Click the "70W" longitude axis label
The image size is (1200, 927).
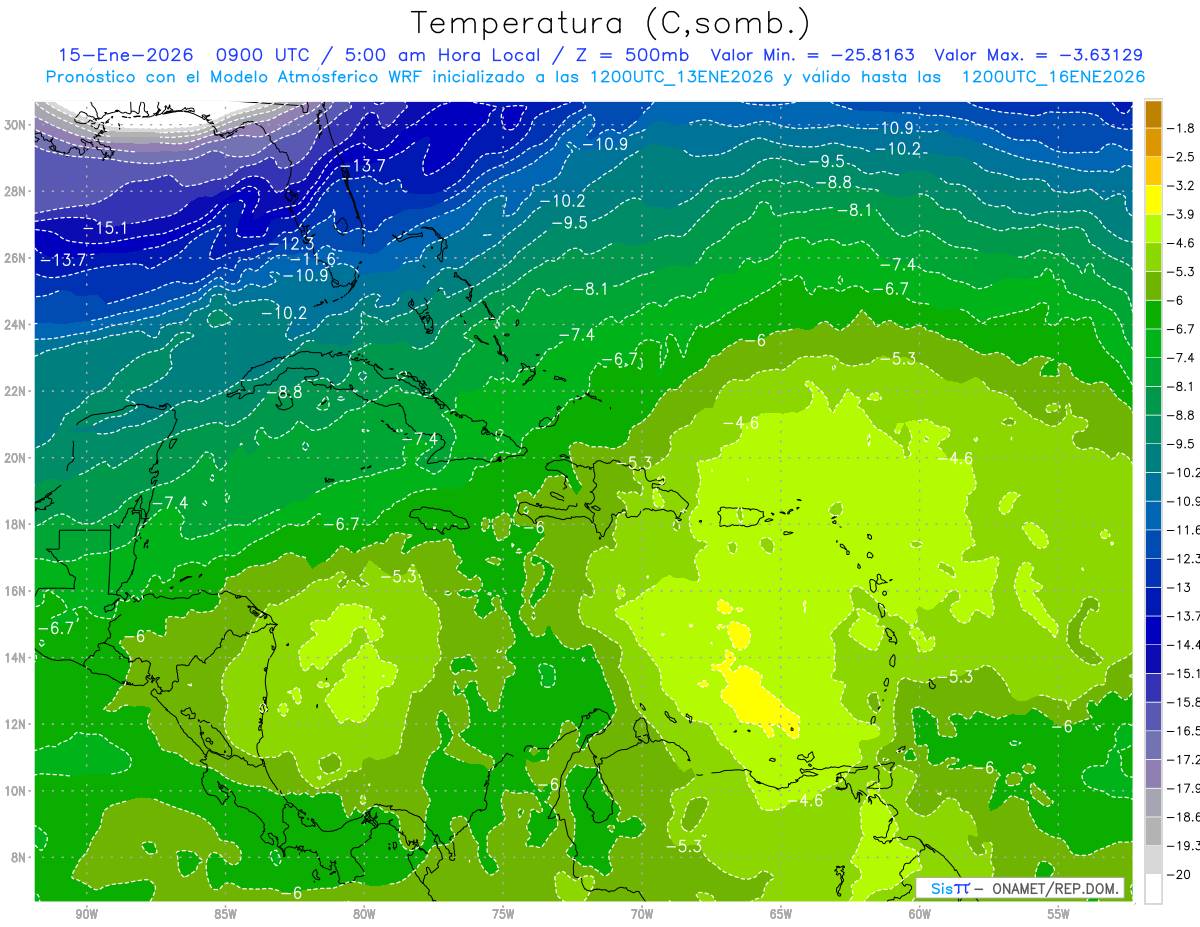[x=642, y=915]
